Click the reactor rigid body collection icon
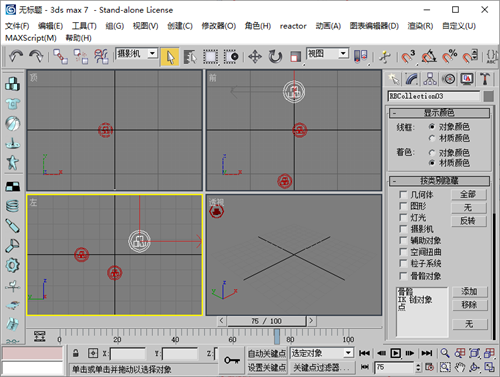Screen dimensions: 500x377 [13, 84]
